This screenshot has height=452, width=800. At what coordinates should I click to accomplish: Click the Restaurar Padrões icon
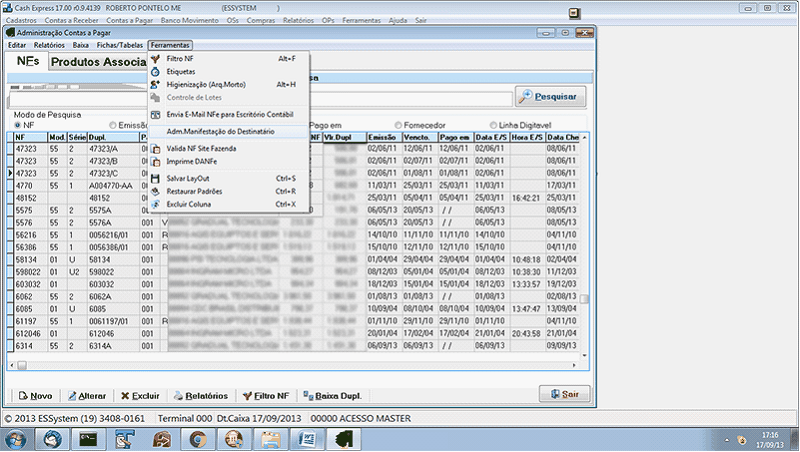click(x=155, y=191)
